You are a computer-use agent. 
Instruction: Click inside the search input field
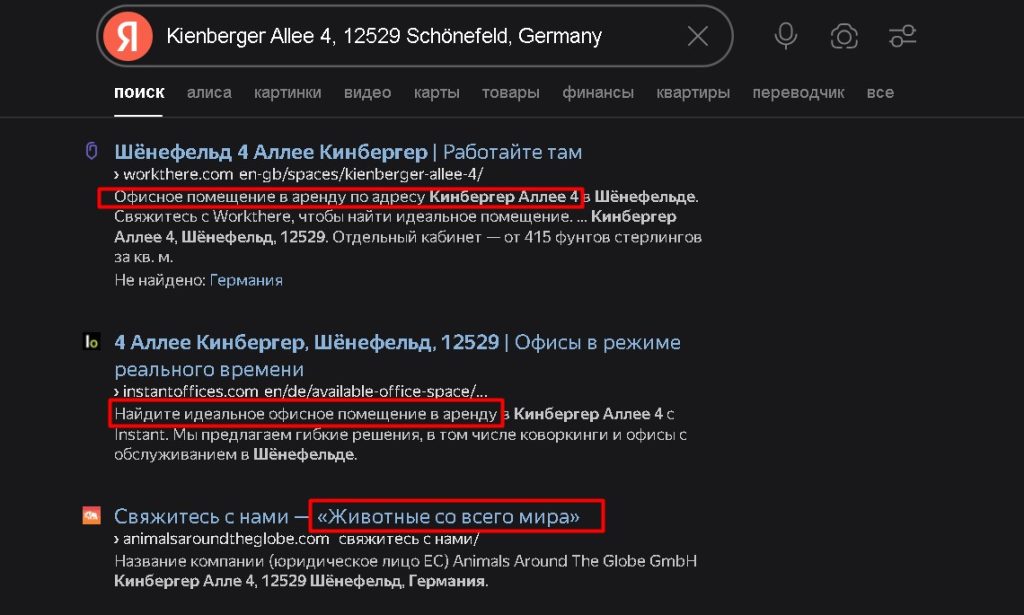(400, 35)
